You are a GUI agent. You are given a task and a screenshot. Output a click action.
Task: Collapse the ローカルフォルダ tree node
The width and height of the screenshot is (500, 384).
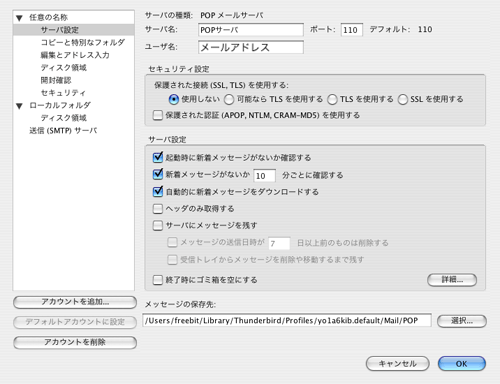(x=19, y=106)
